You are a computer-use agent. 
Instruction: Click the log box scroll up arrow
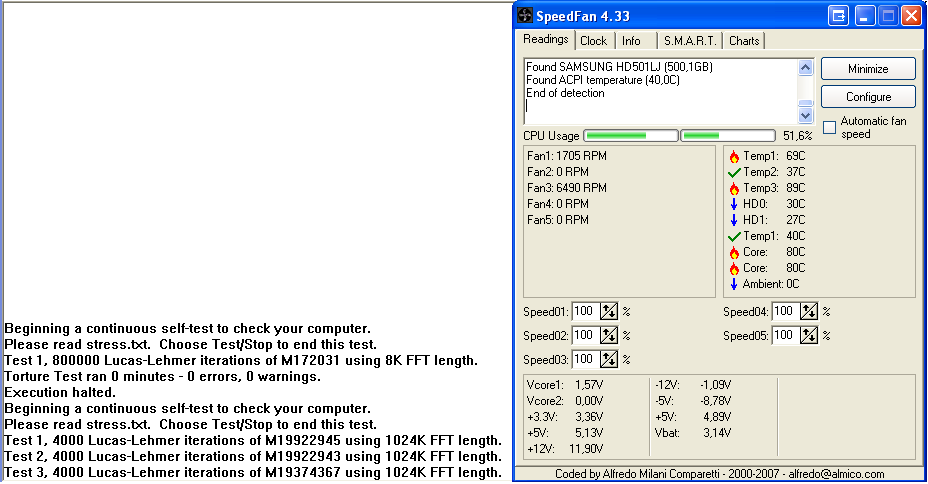[805, 67]
